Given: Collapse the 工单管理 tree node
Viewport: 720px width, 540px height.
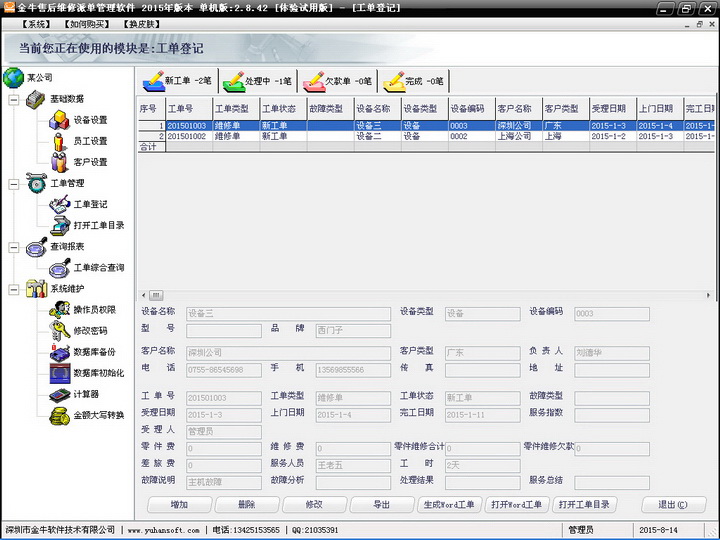Looking at the screenshot, I should point(14,183).
